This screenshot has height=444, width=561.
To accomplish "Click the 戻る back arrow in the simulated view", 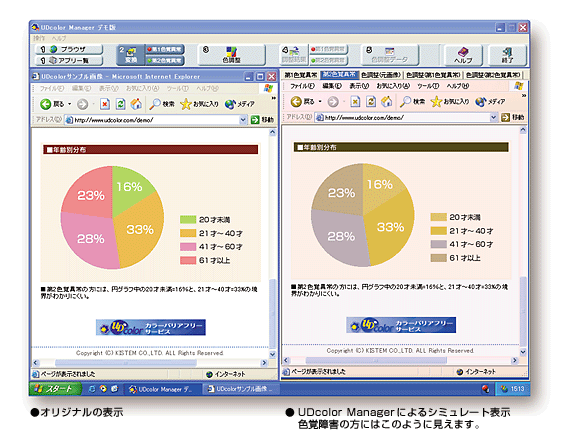I will coord(296,102).
